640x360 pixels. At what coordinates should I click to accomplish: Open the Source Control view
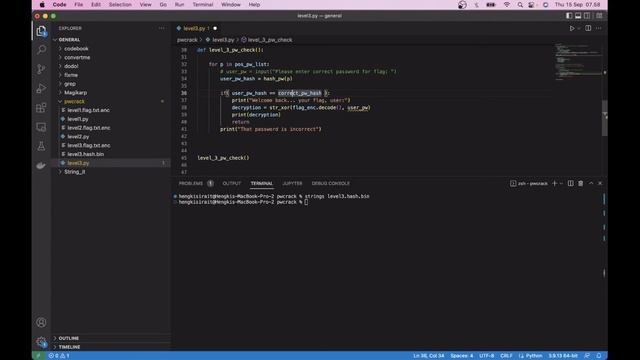(x=41, y=69)
